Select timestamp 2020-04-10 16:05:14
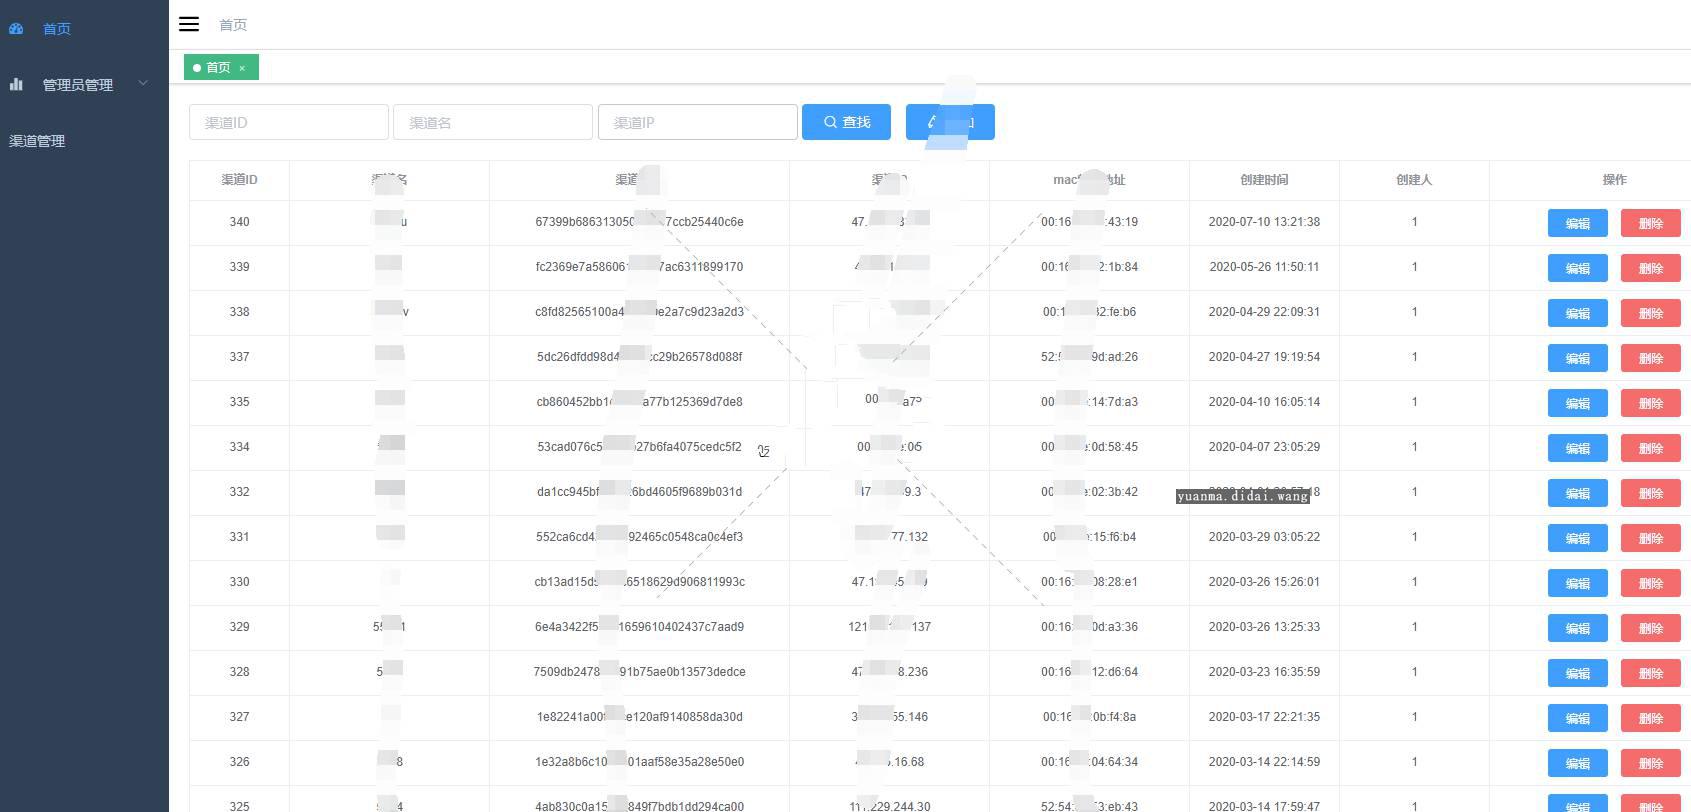 coord(1264,402)
